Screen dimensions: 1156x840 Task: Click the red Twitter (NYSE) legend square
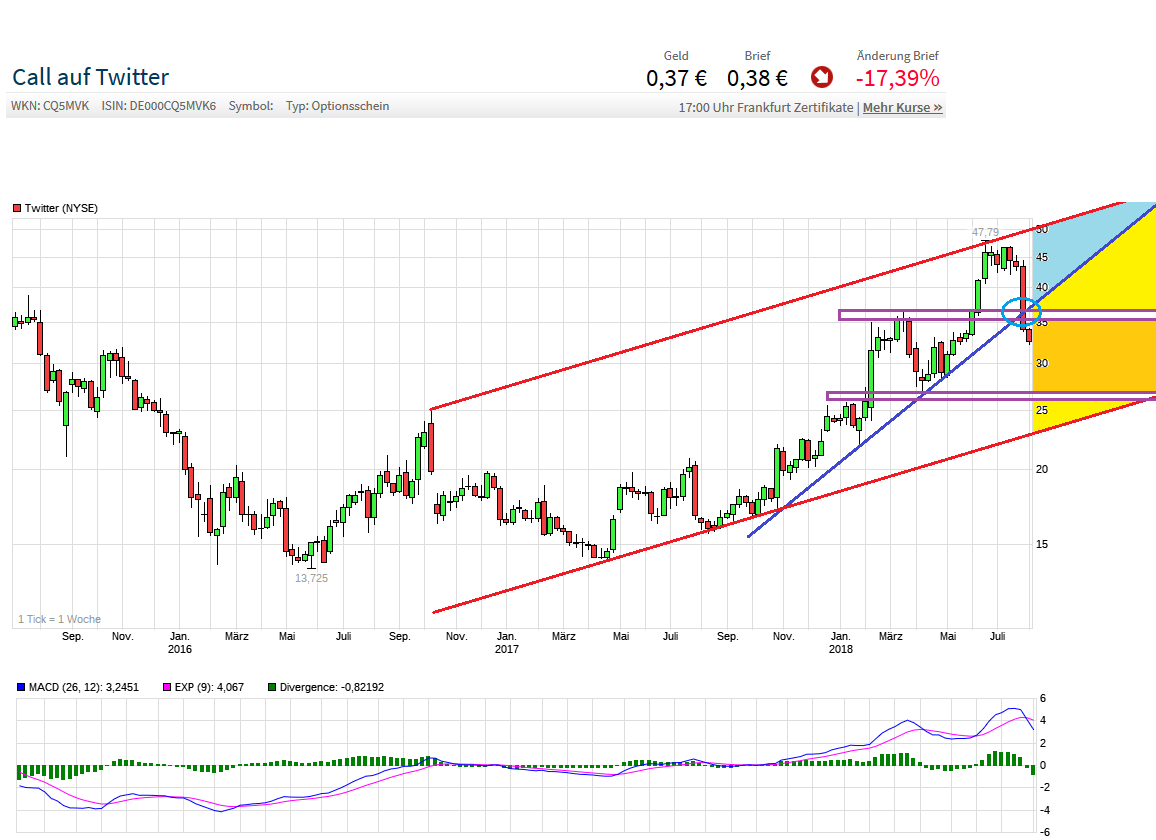click(x=17, y=209)
